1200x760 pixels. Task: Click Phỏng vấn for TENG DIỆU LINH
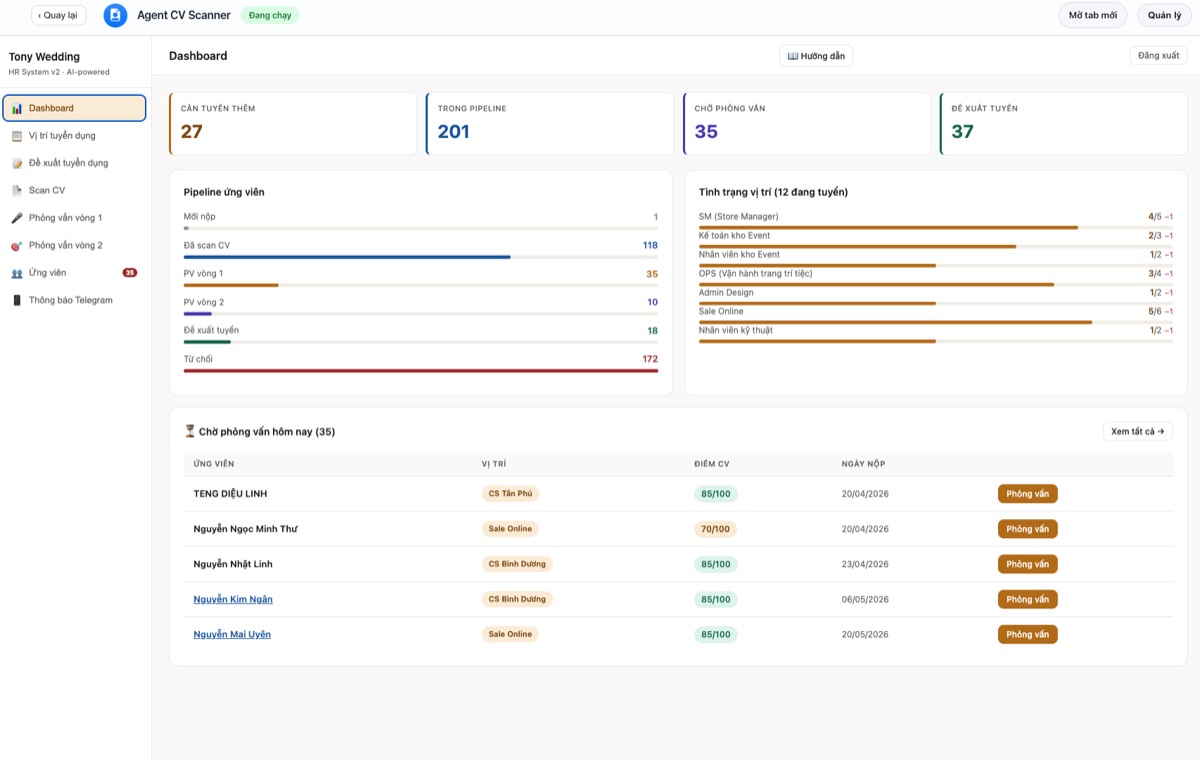[x=1027, y=494]
